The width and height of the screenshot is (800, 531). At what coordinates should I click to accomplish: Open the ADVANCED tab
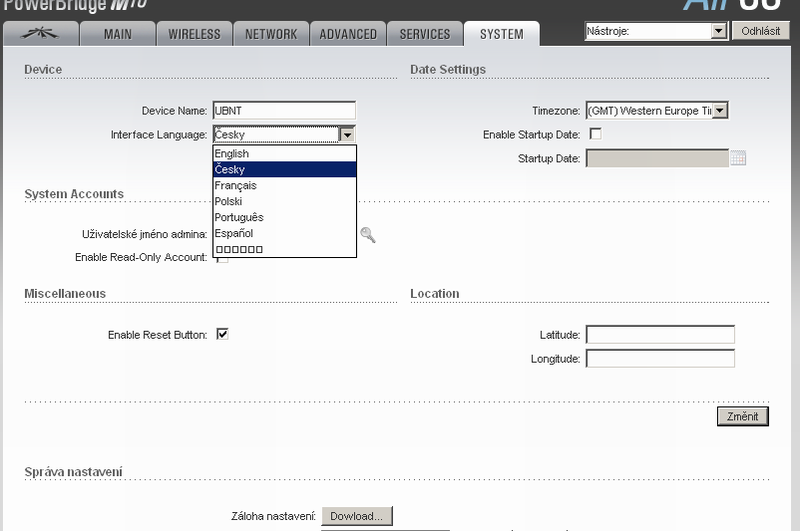pyautogui.click(x=348, y=34)
